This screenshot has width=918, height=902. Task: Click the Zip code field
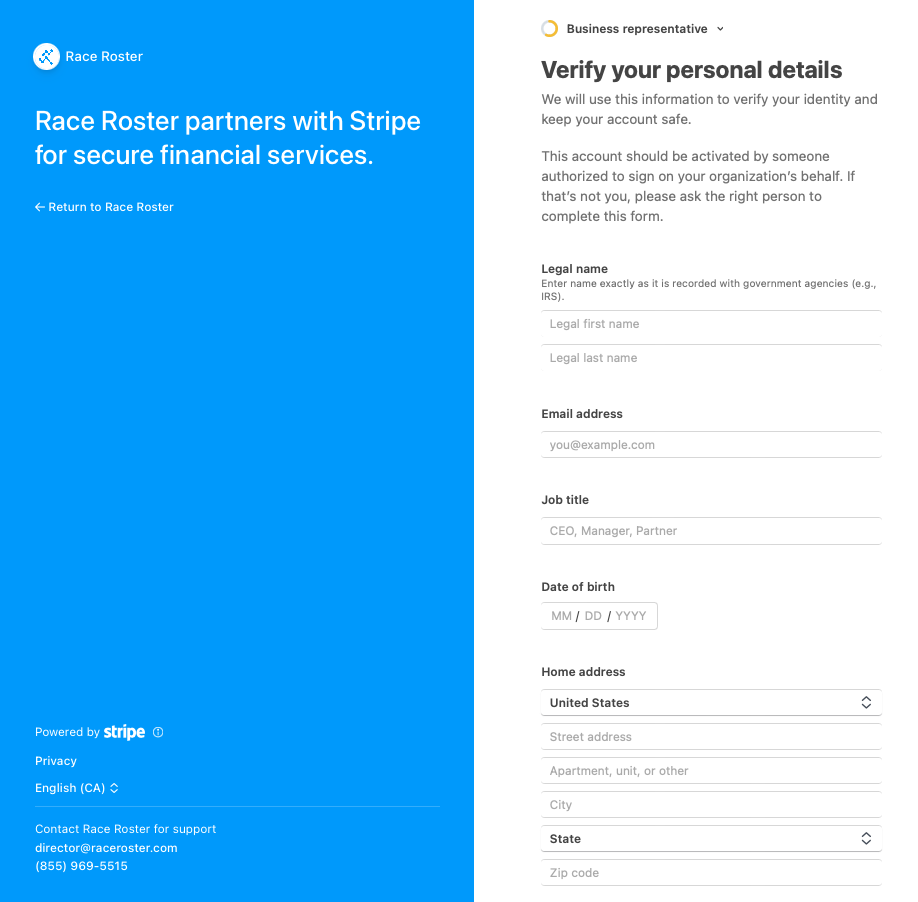711,873
